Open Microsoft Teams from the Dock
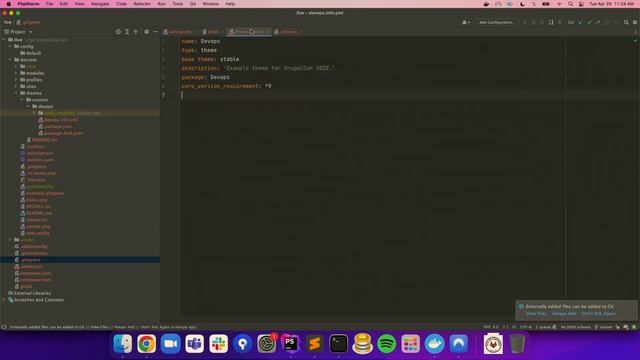 click(x=194, y=344)
